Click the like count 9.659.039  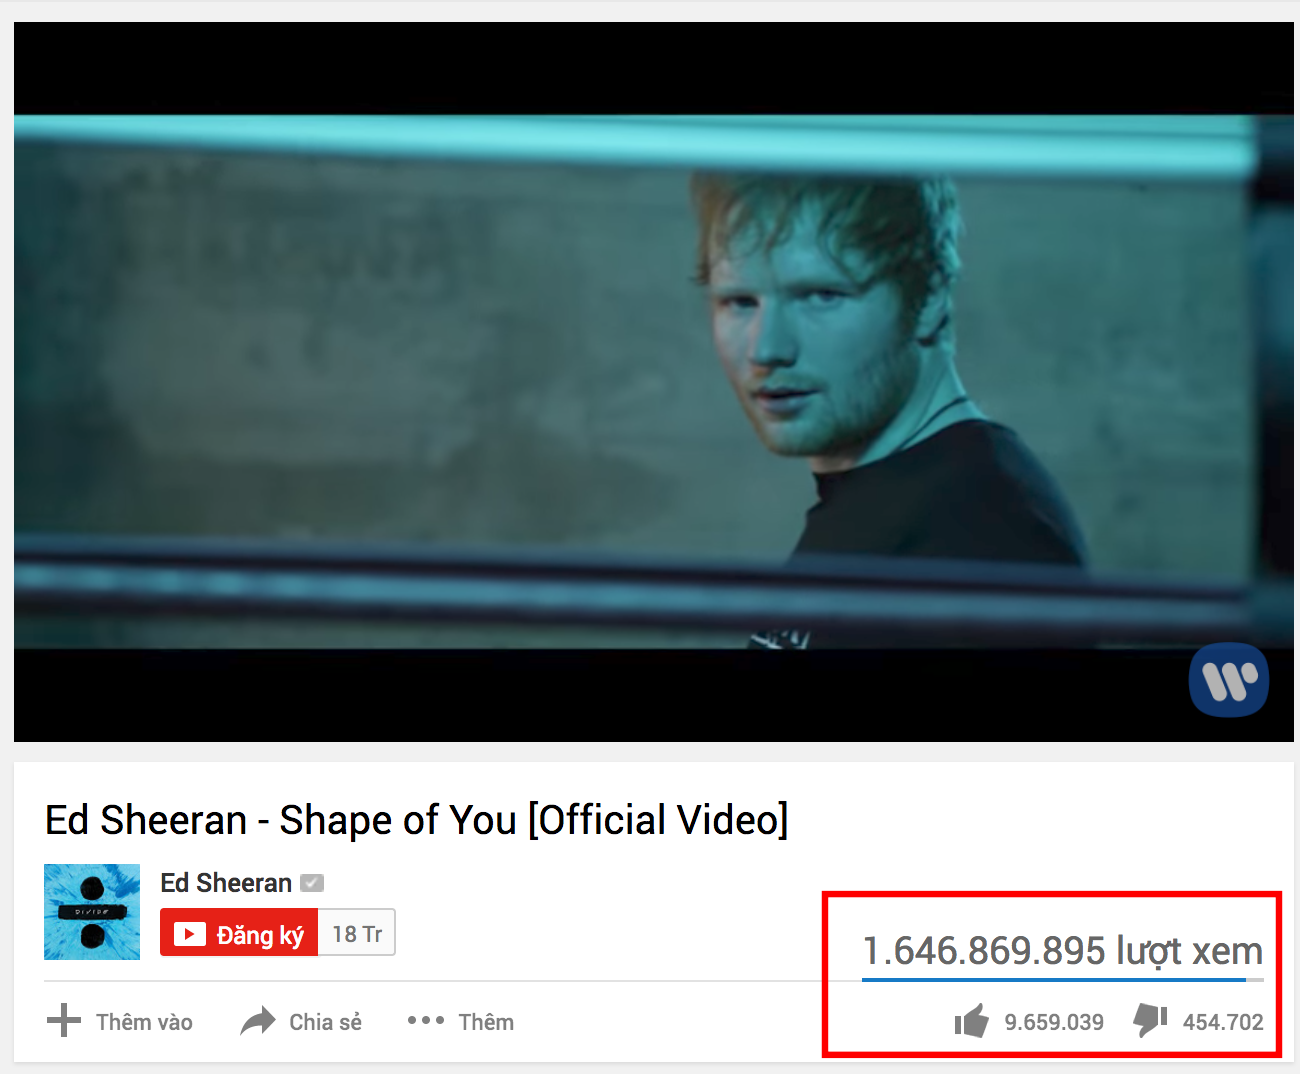click(x=1054, y=1022)
